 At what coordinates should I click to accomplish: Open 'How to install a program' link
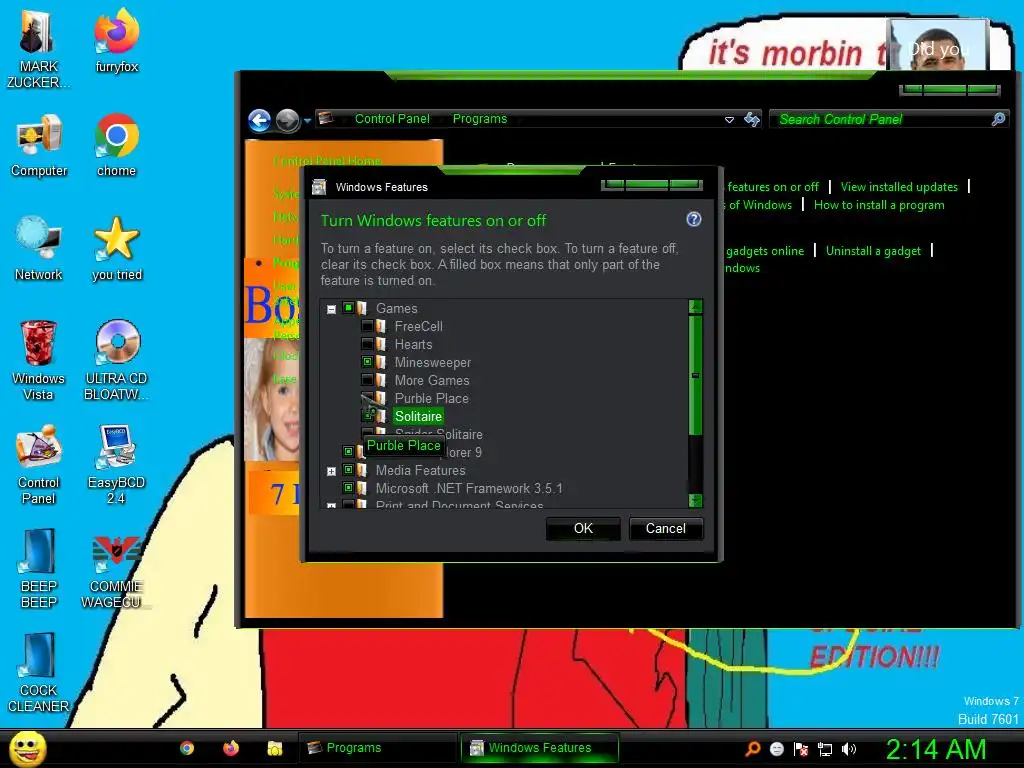[x=878, y=205]
